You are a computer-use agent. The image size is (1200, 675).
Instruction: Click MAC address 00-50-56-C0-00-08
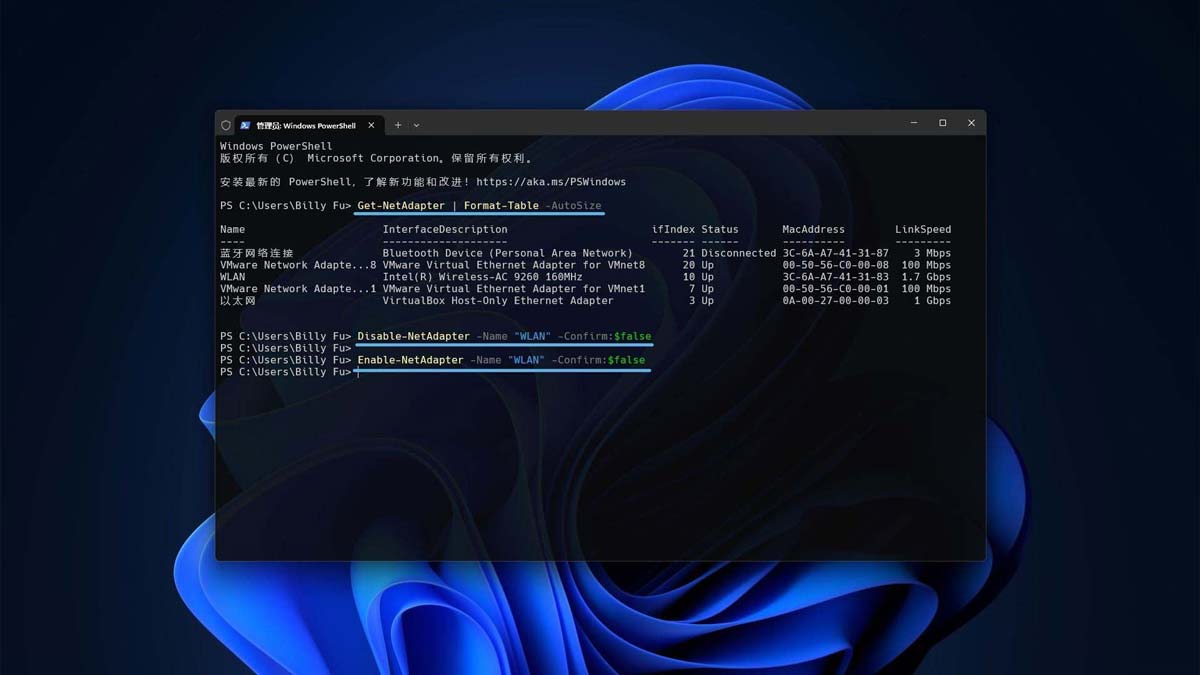coord(835,265)
